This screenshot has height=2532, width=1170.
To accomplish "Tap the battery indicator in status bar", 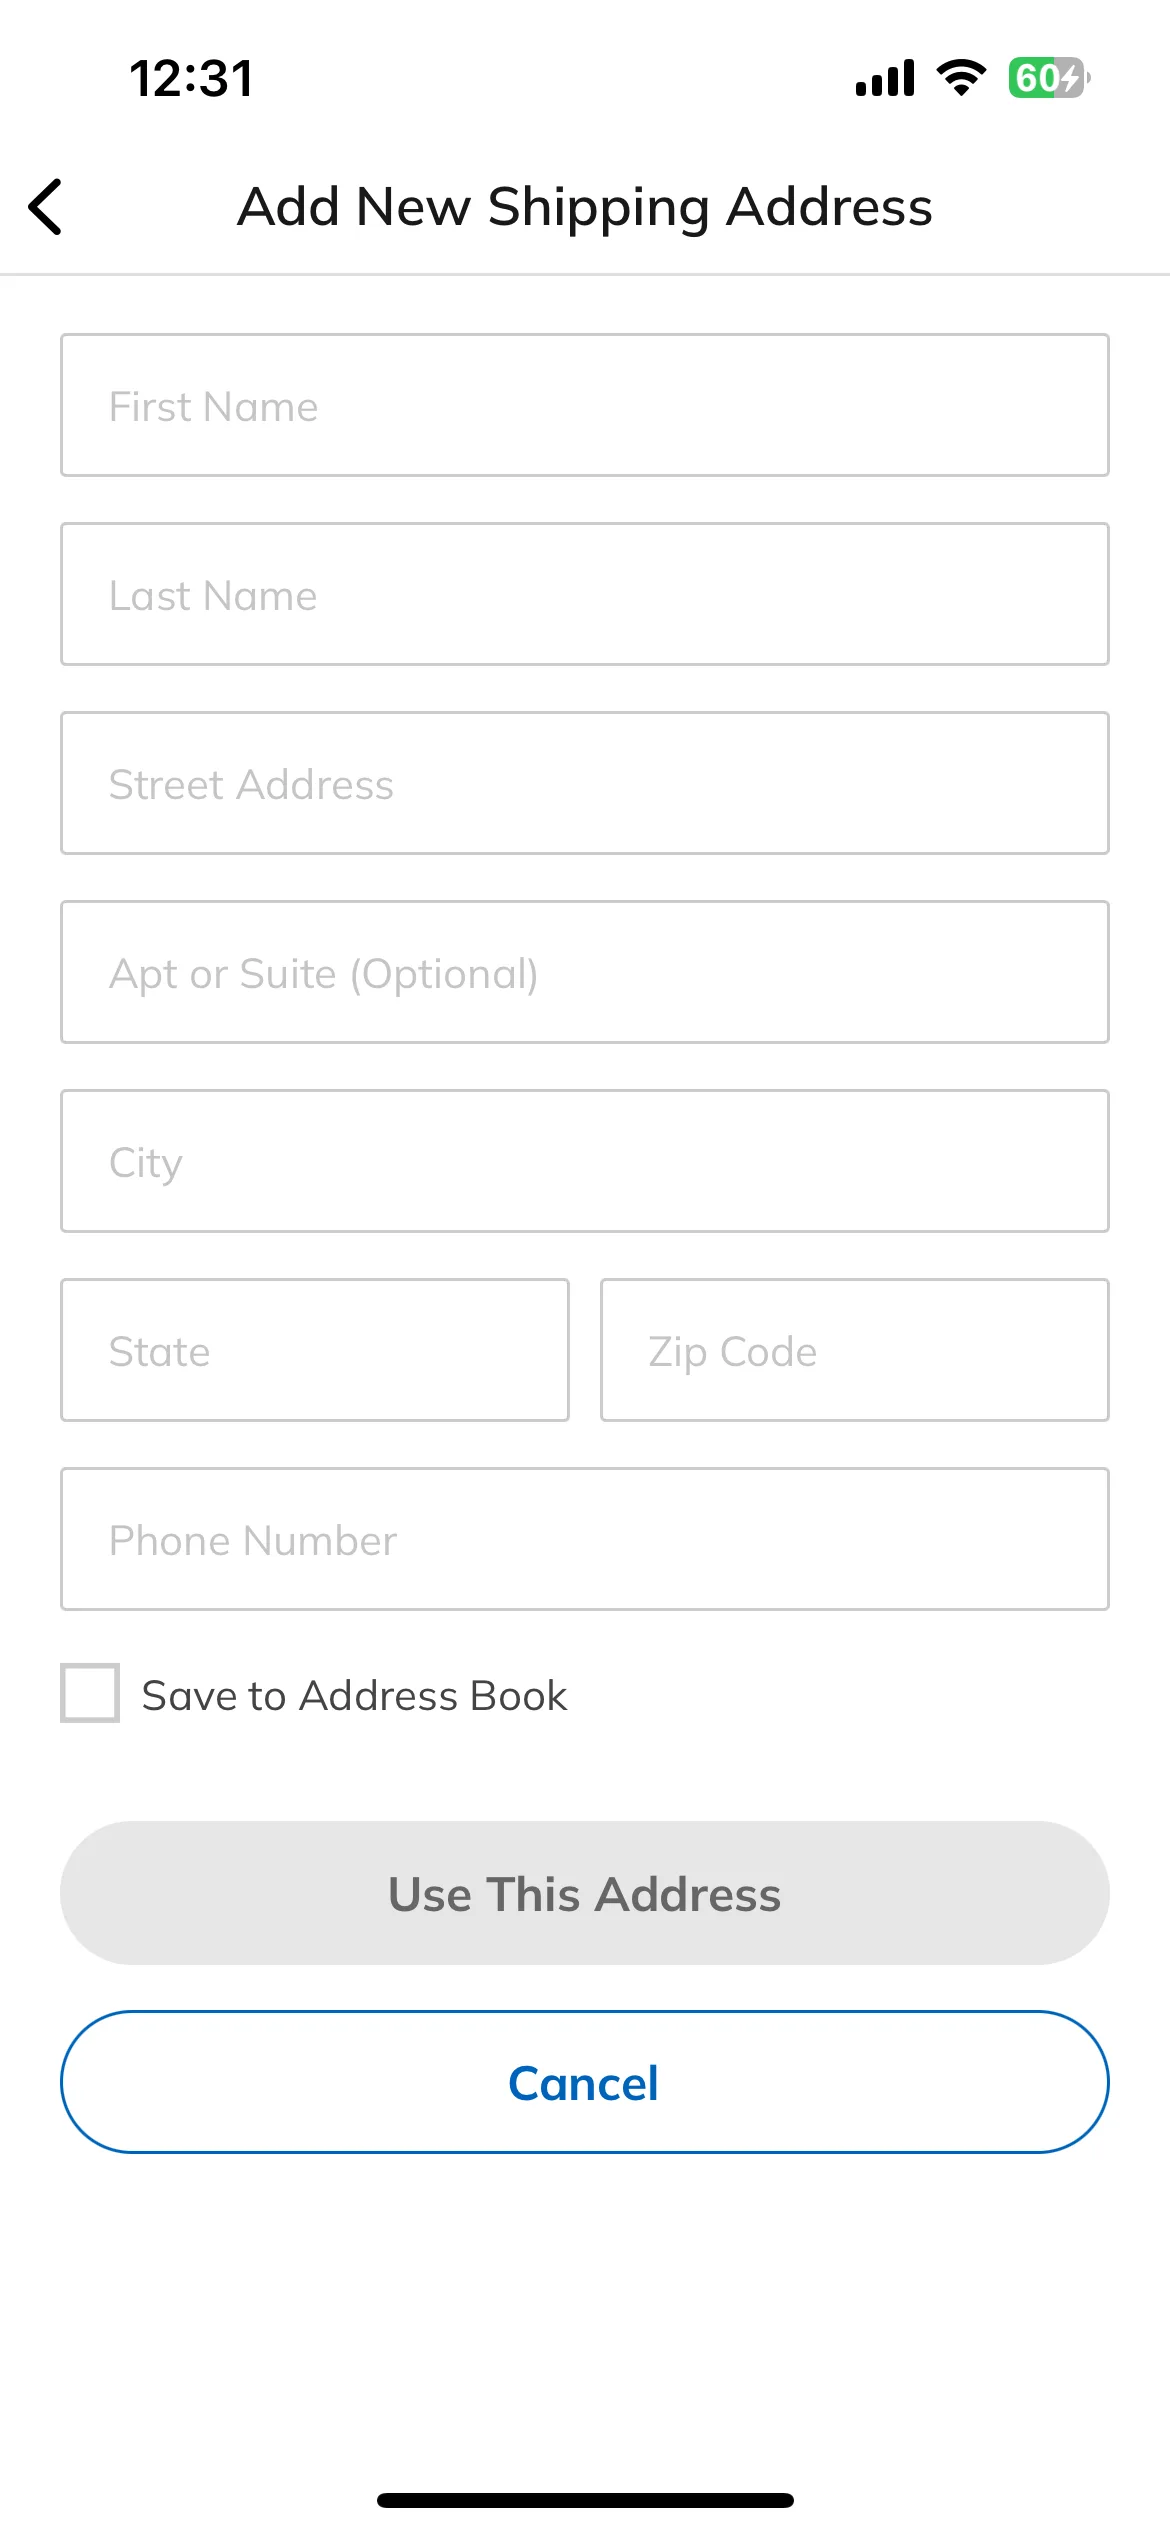I will pos(1049,78).
